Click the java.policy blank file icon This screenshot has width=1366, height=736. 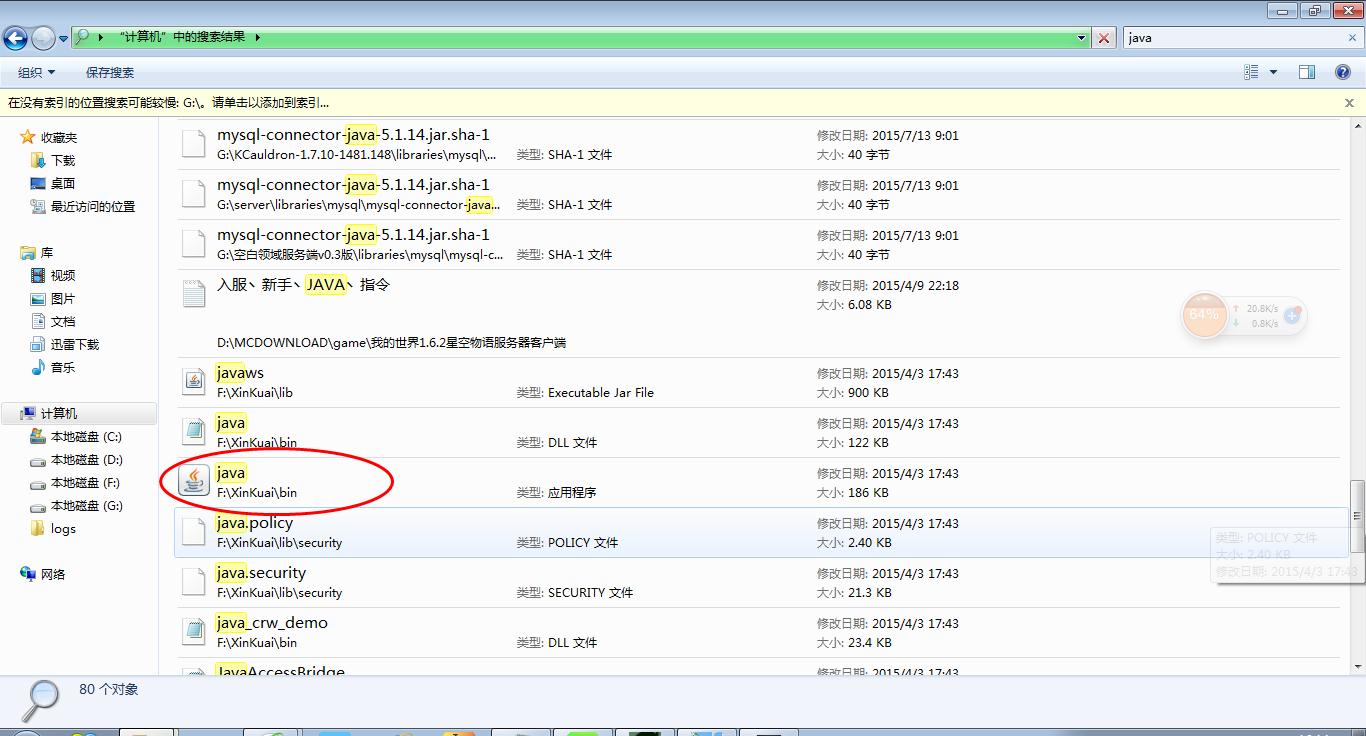194,531
